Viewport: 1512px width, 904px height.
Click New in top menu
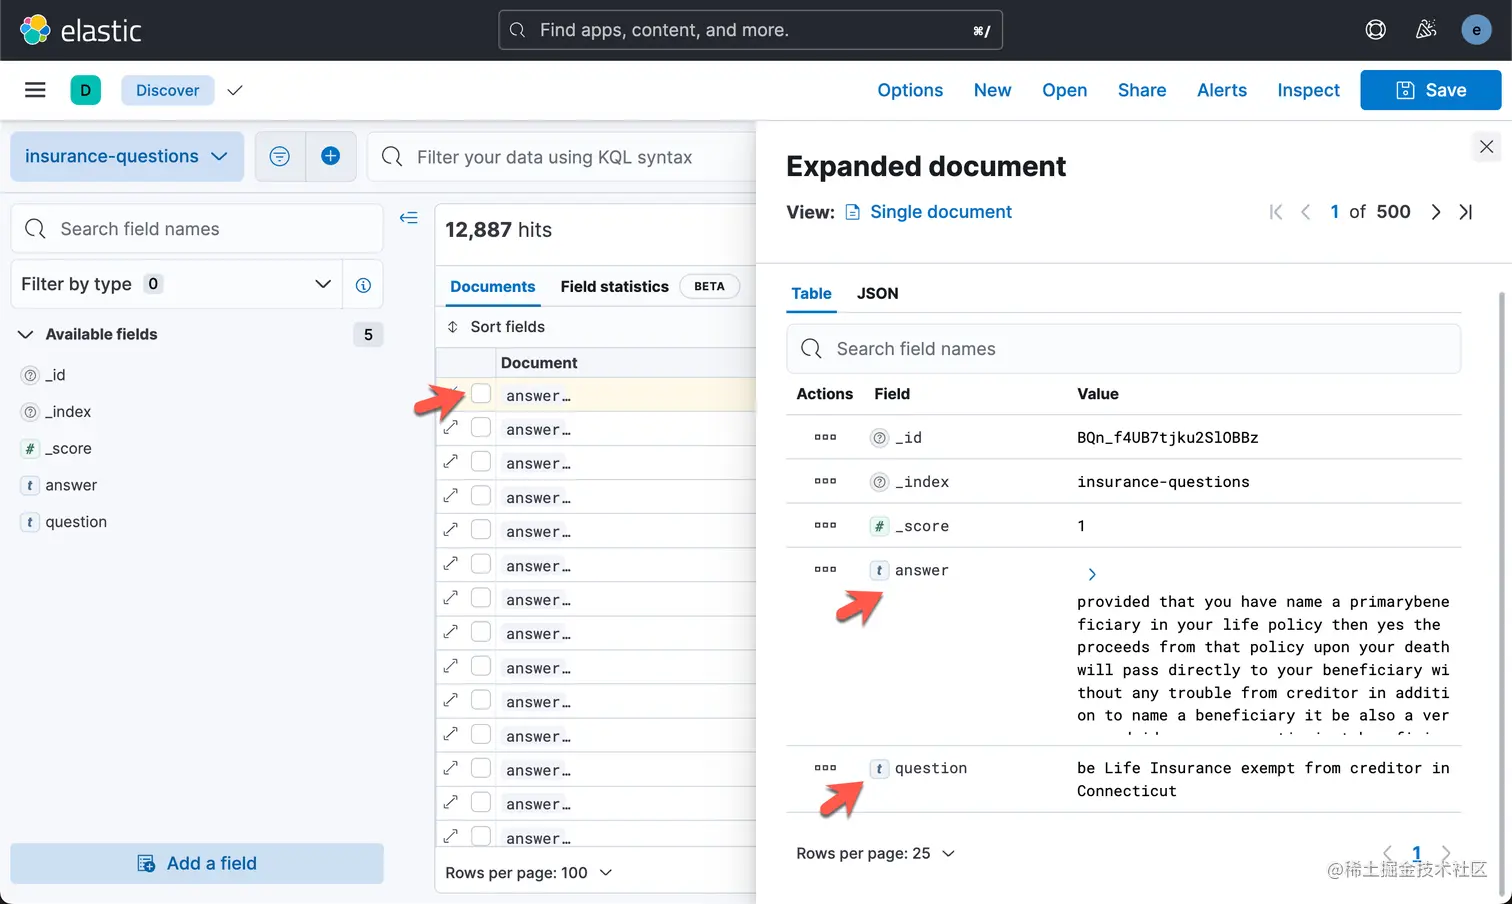coord(993,90)
